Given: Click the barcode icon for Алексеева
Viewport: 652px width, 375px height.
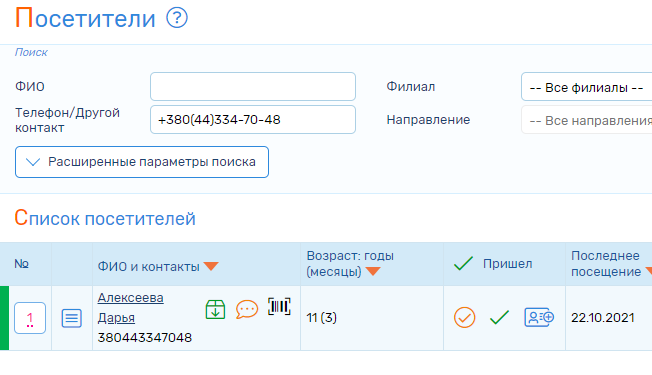Looking at the screenshot, I should pos(279,307).
